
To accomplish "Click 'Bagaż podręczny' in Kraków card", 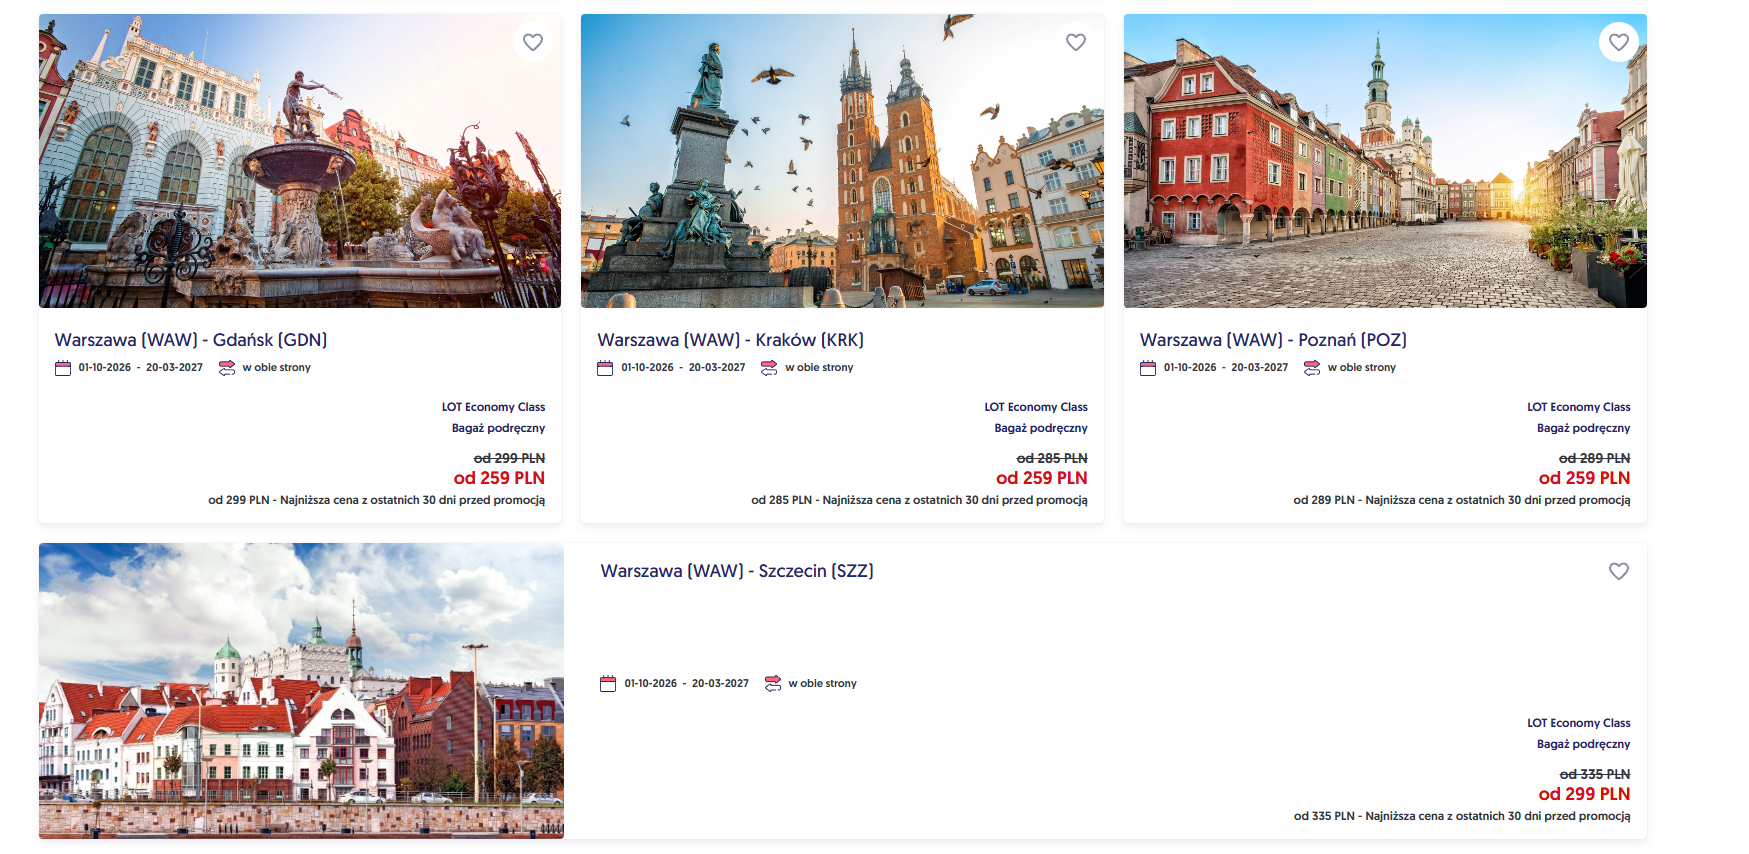I will tap(1041, 428).
